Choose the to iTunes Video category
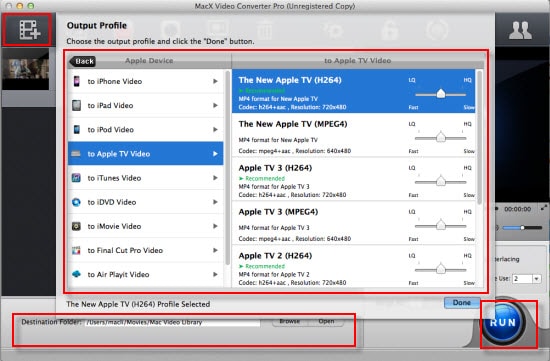The image size is (550, 361). click(146, 178)
